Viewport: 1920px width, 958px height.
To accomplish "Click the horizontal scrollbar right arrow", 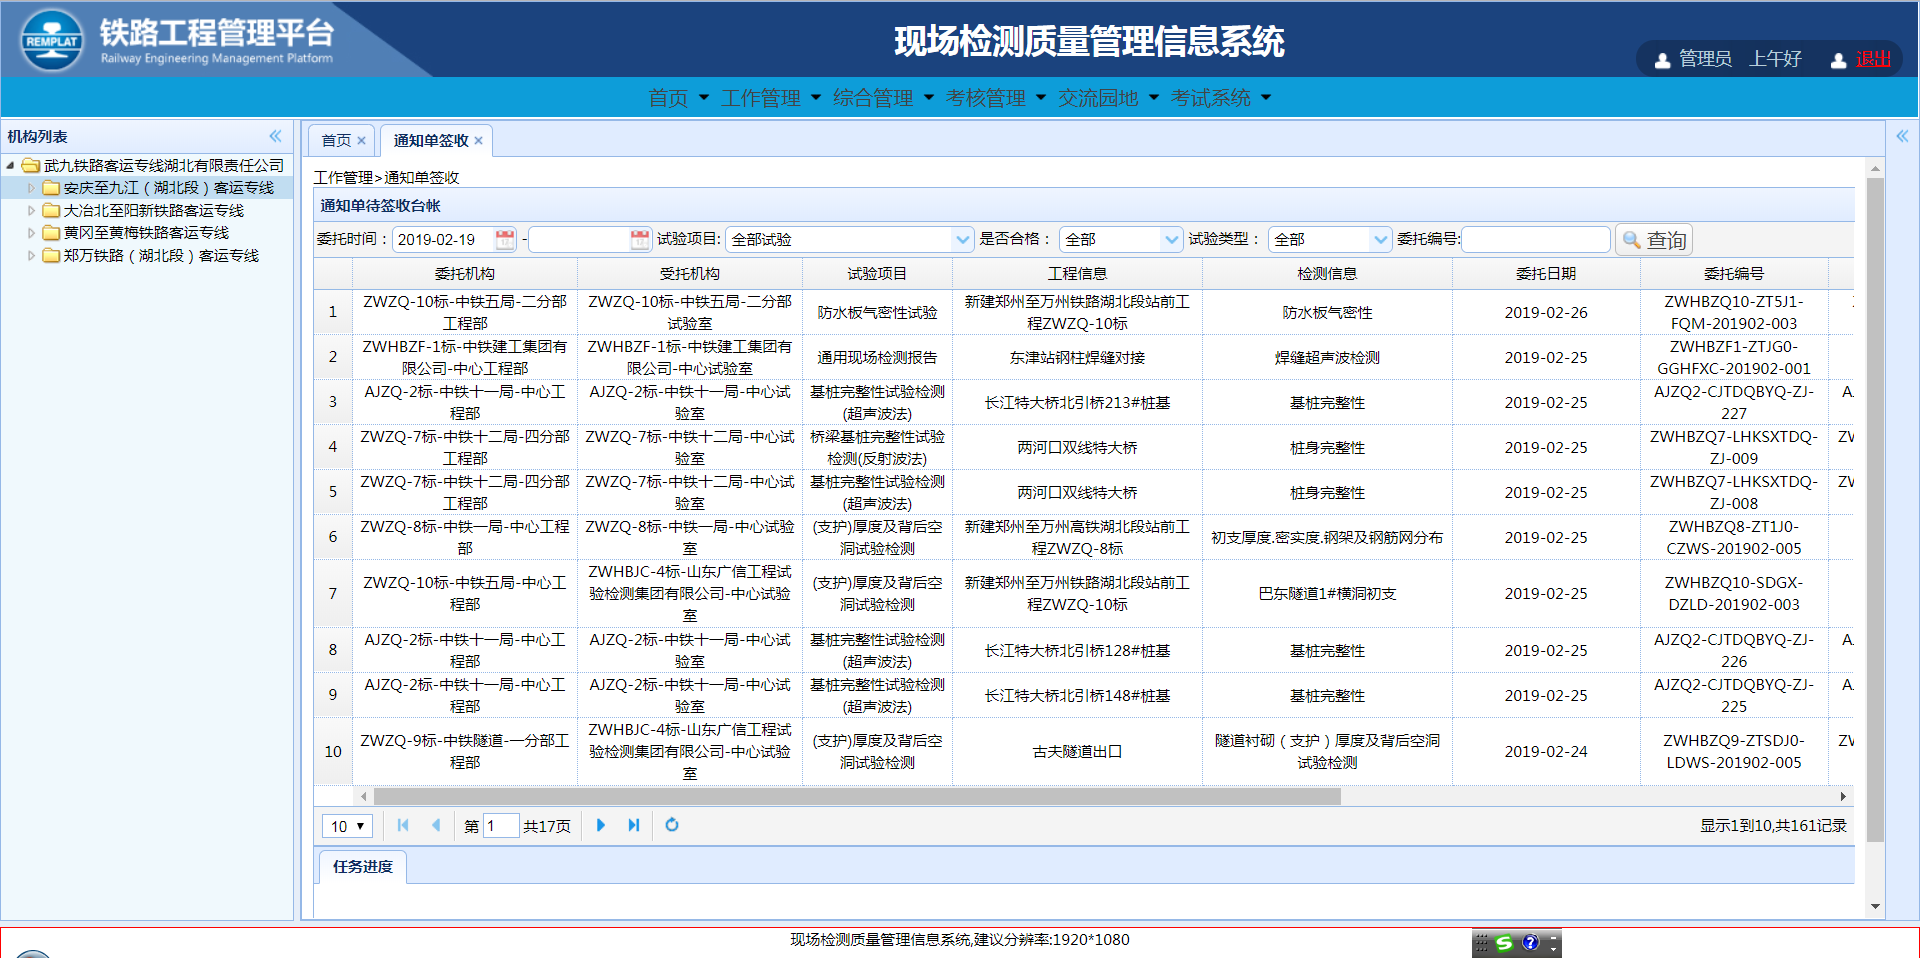I will [1843, 797].
